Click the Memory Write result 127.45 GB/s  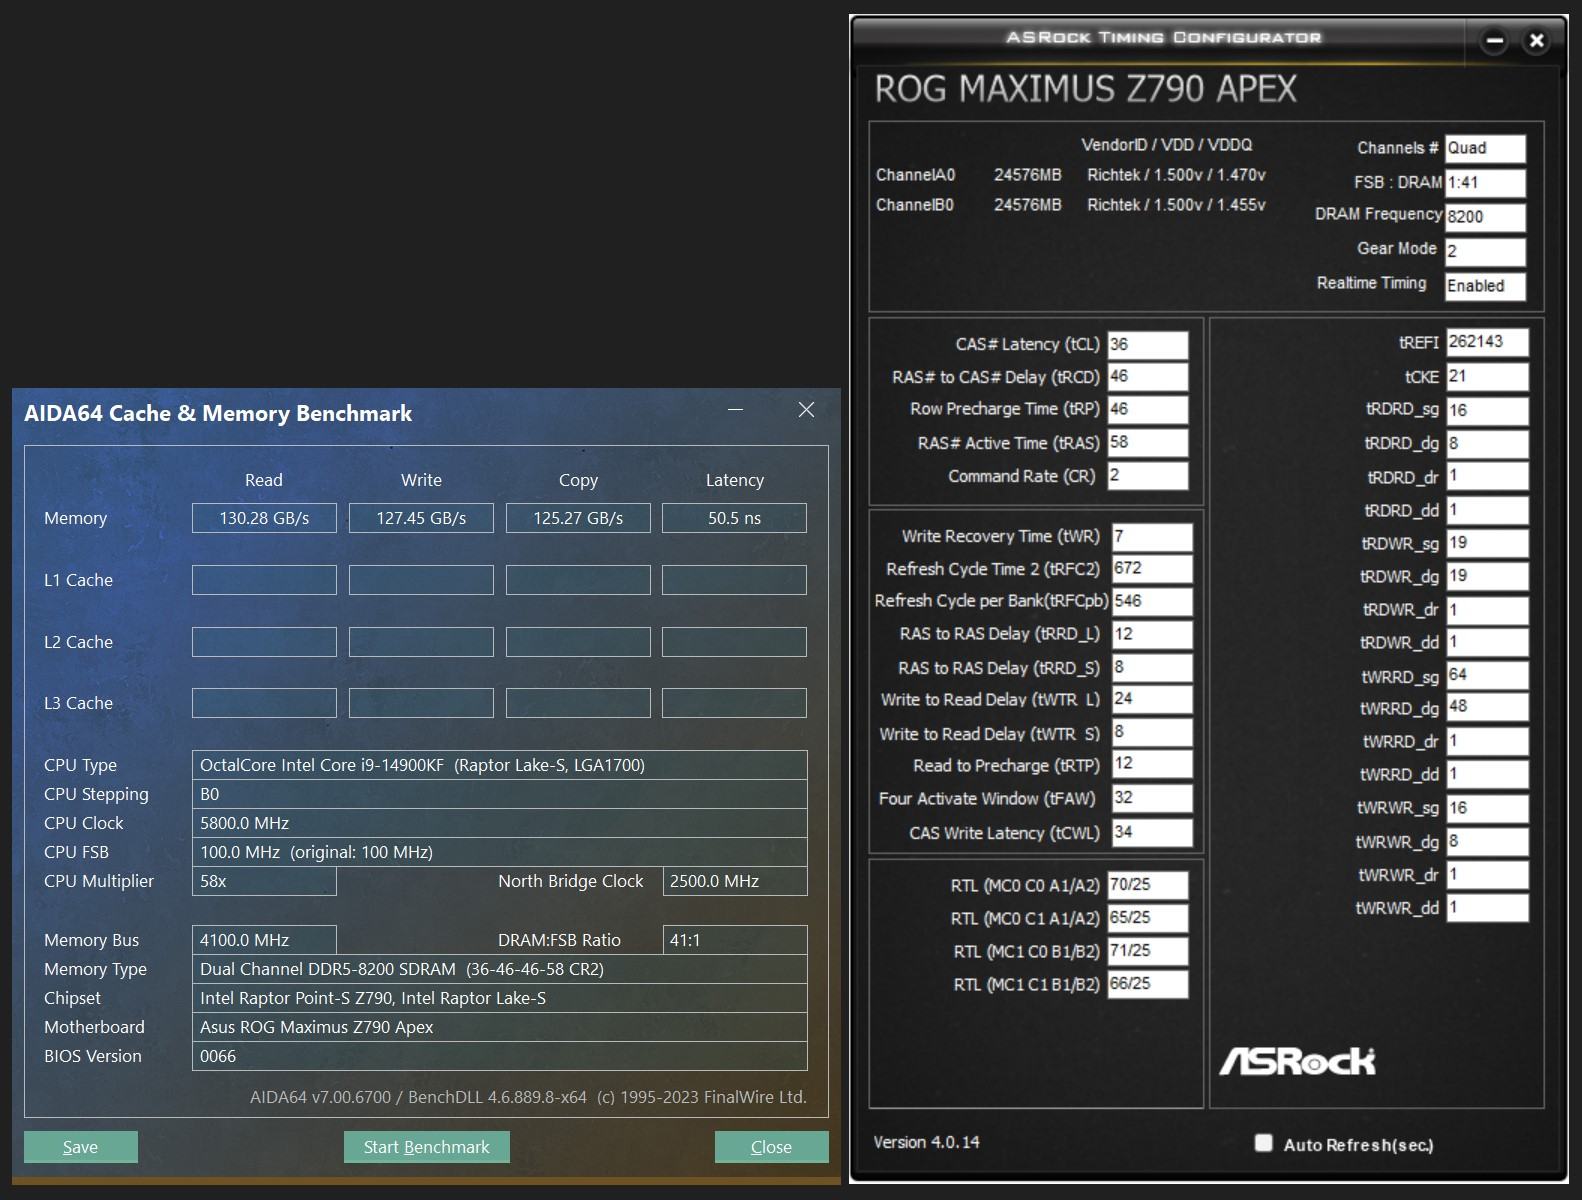tap(421, 518)
